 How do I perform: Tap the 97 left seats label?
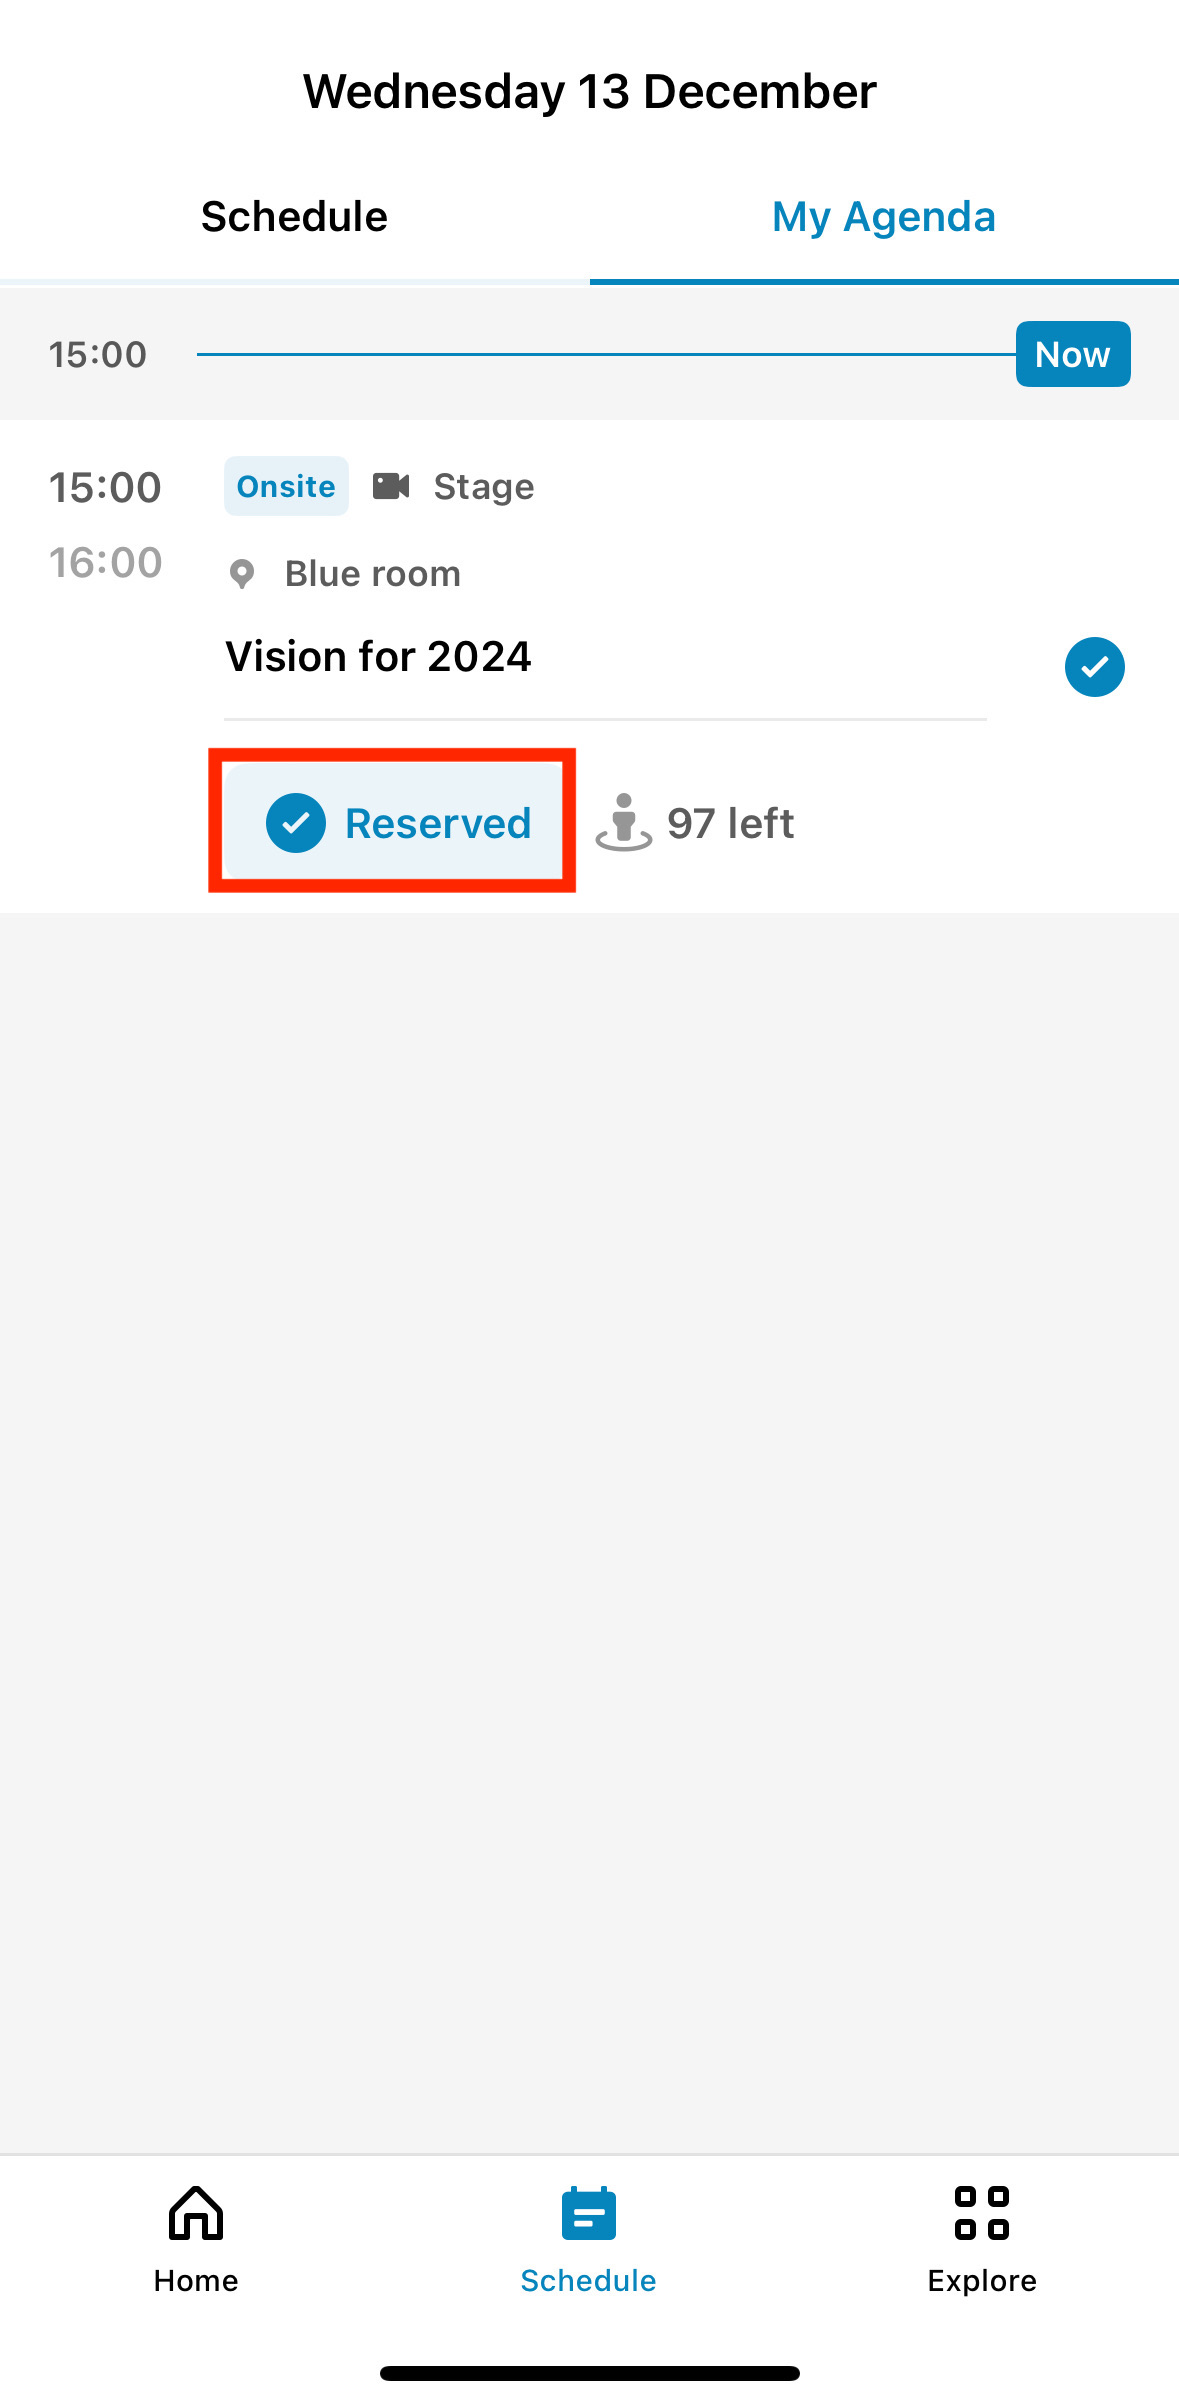click(730, 823)
